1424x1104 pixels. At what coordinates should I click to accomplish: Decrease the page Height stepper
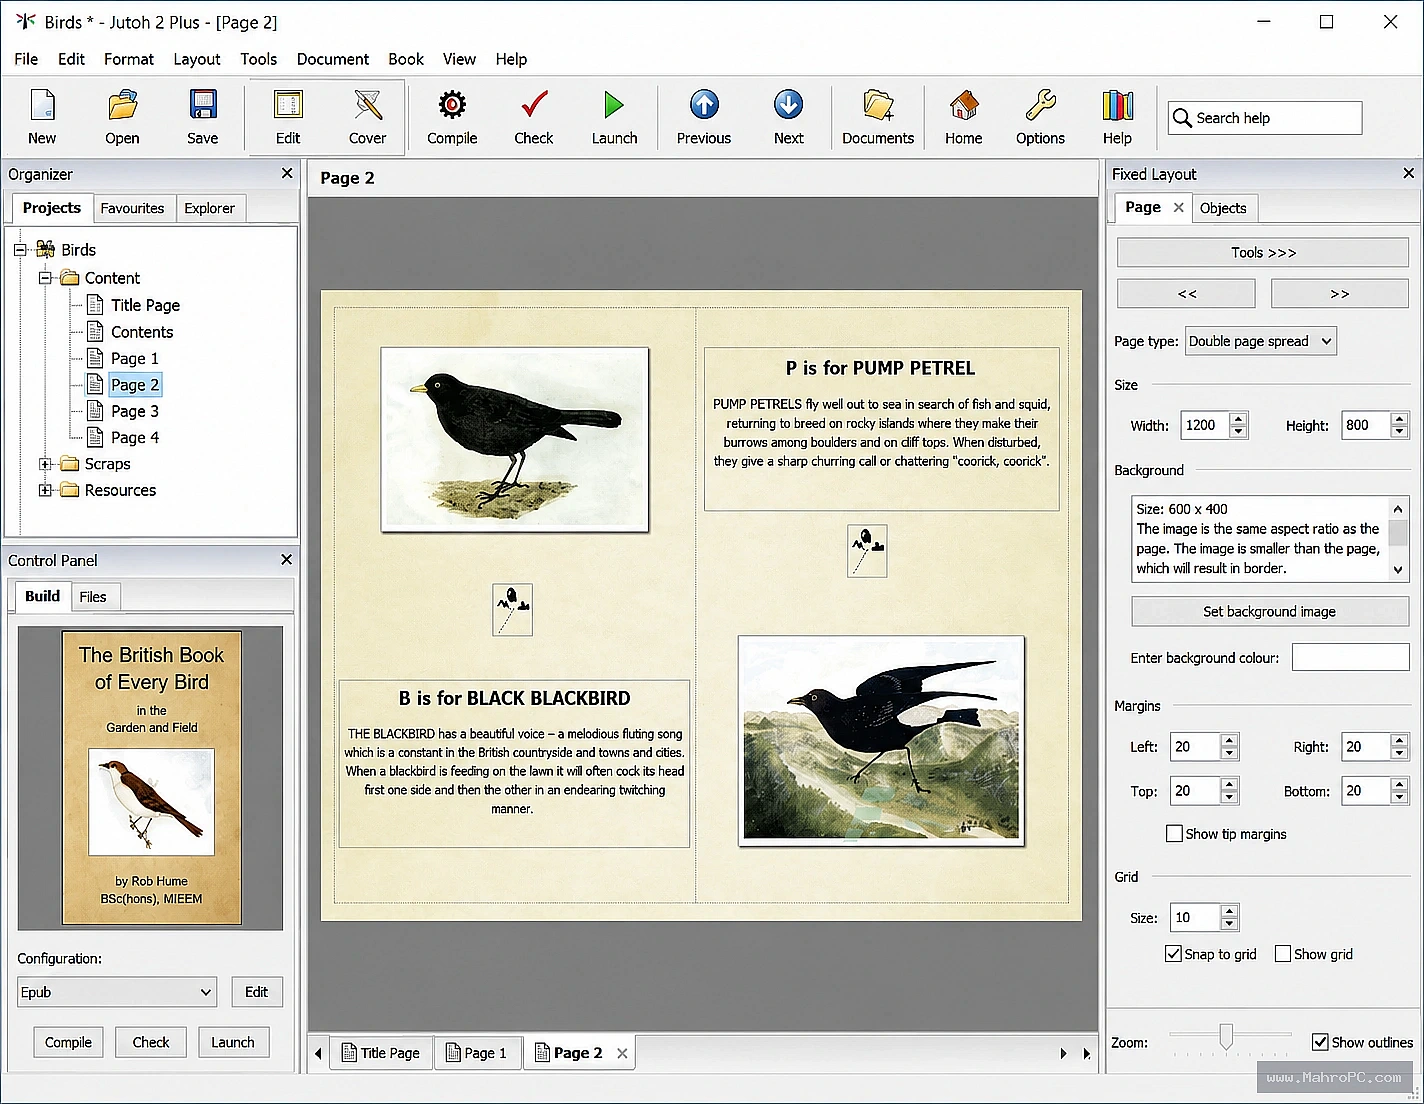click(1399, 432)
